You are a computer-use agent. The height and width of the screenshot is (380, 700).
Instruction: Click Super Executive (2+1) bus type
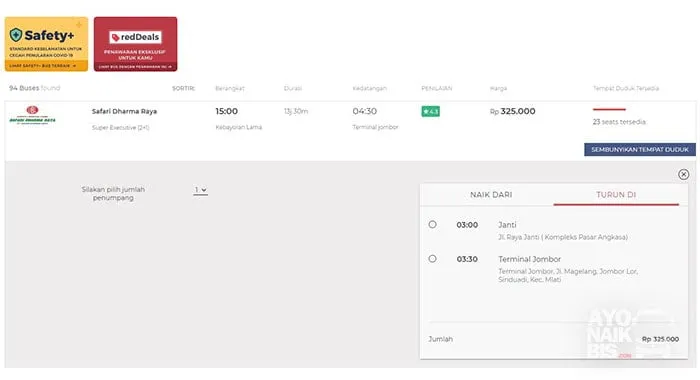tap(121, 128)
